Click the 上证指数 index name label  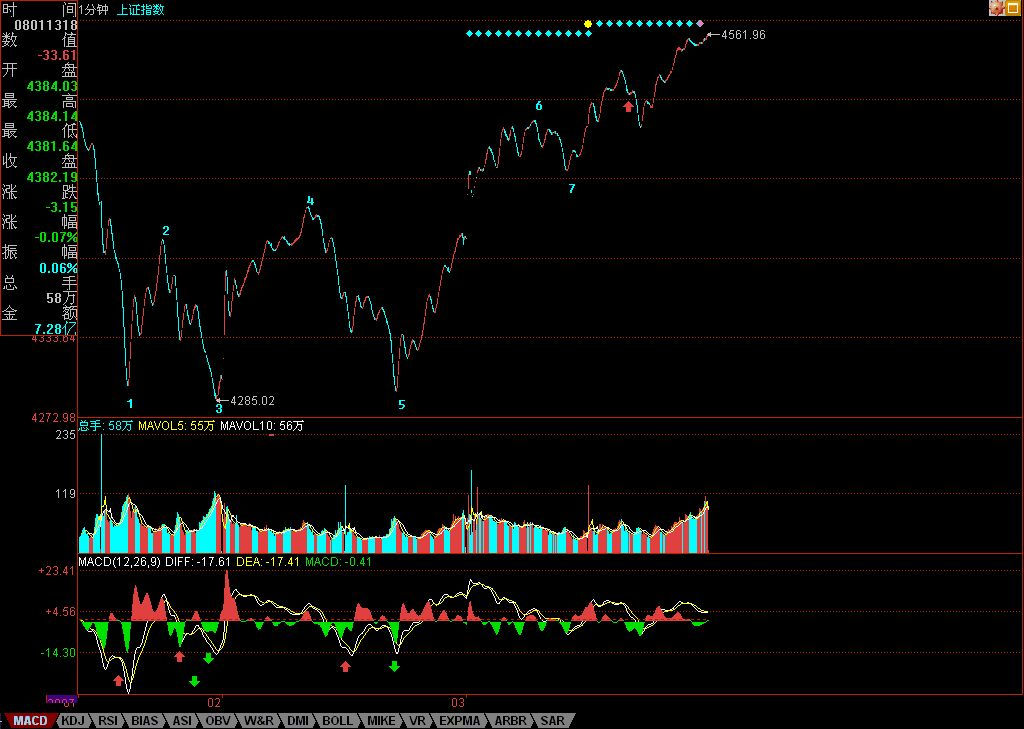coord(142,9)
